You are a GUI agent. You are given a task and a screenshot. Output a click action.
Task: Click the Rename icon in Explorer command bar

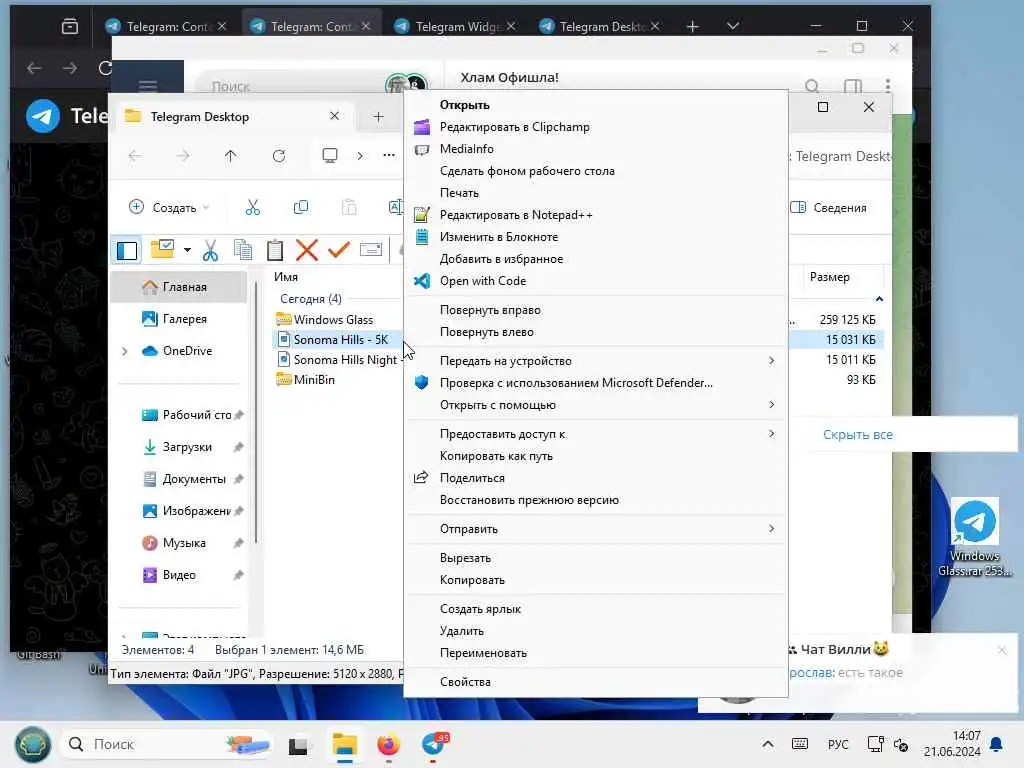pyautogui.click(x=395, y=208)
